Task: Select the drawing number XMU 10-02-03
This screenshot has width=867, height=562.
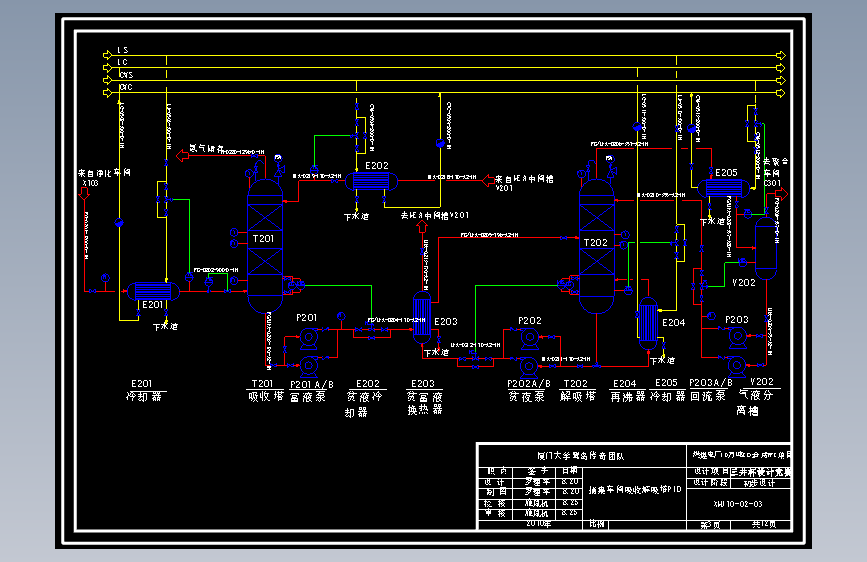Action: point(738,504)
